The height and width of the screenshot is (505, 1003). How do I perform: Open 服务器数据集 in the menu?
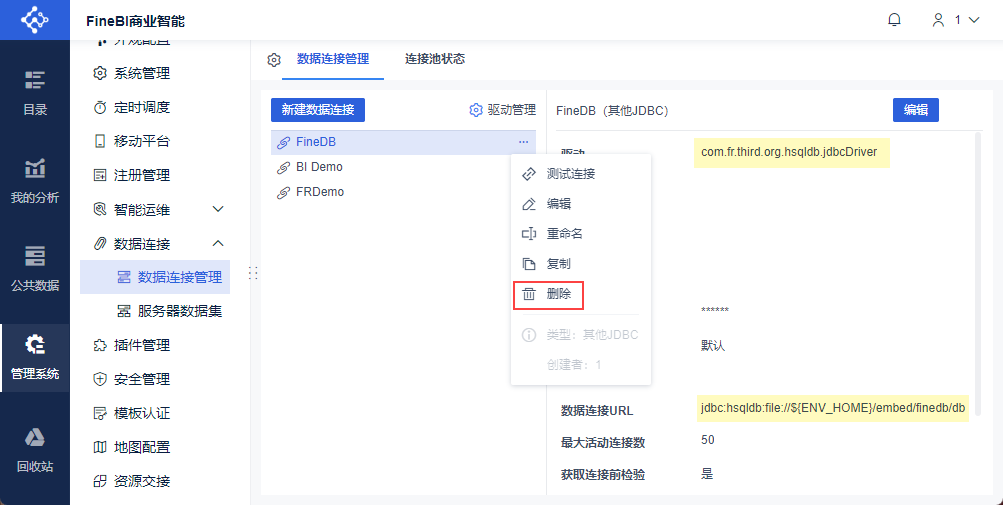[179, 311]
